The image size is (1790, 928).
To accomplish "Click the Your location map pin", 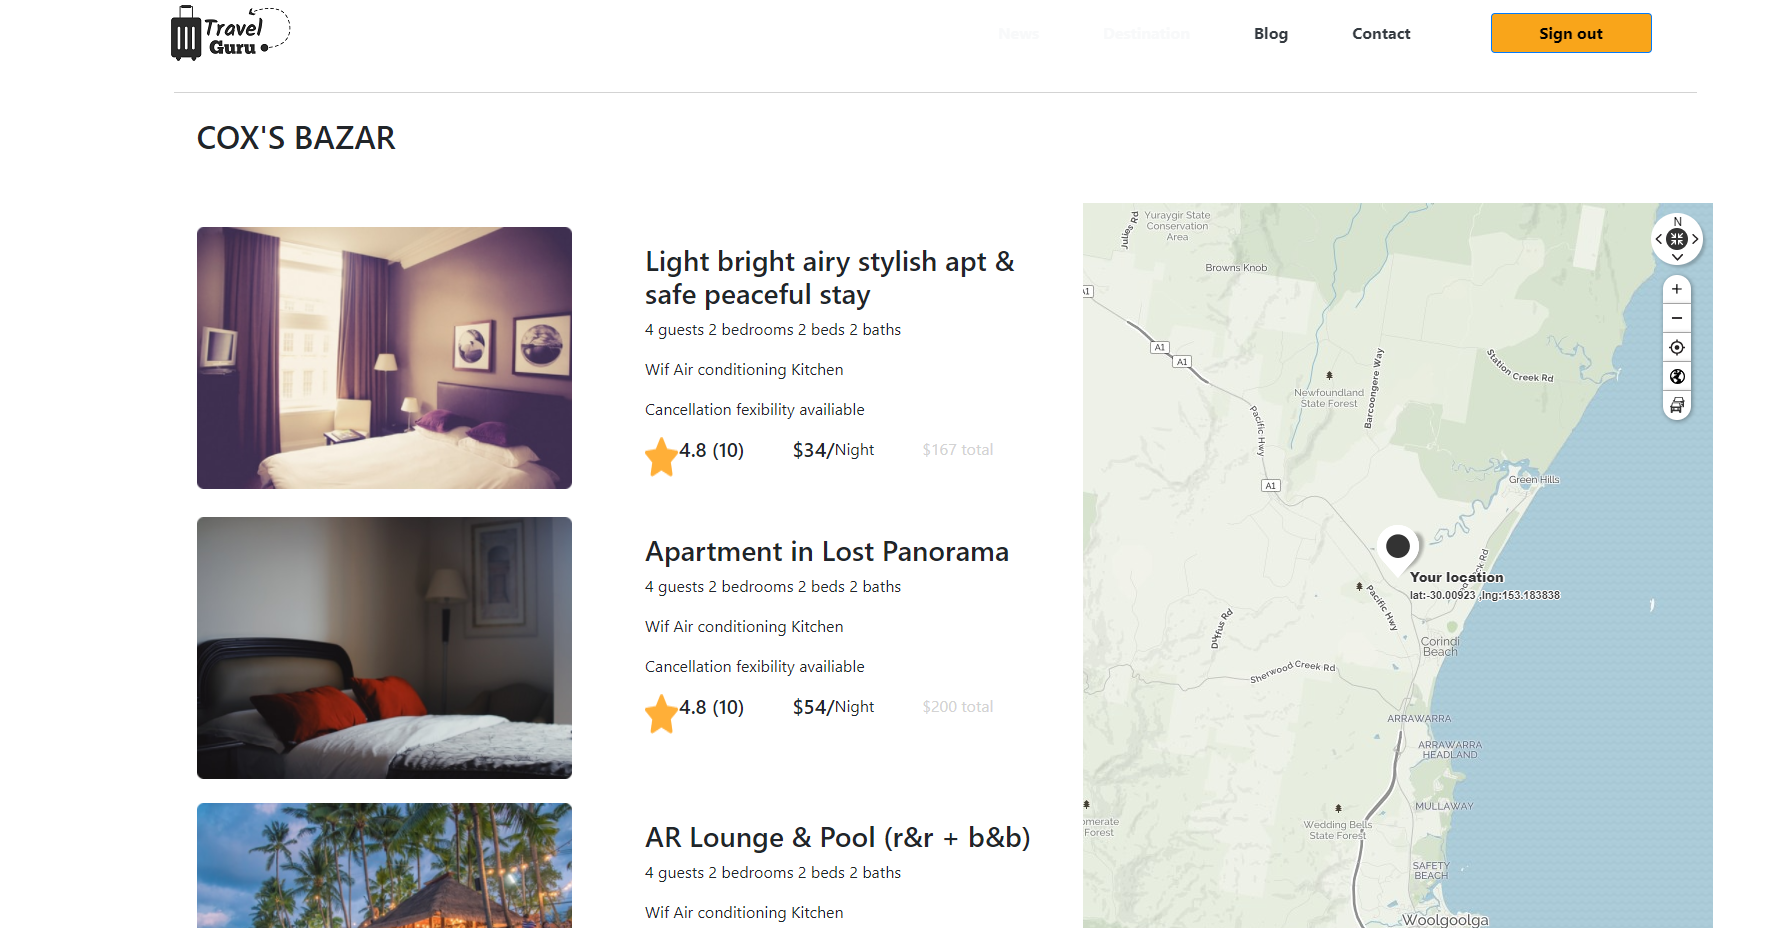I will pos(1398,548).
